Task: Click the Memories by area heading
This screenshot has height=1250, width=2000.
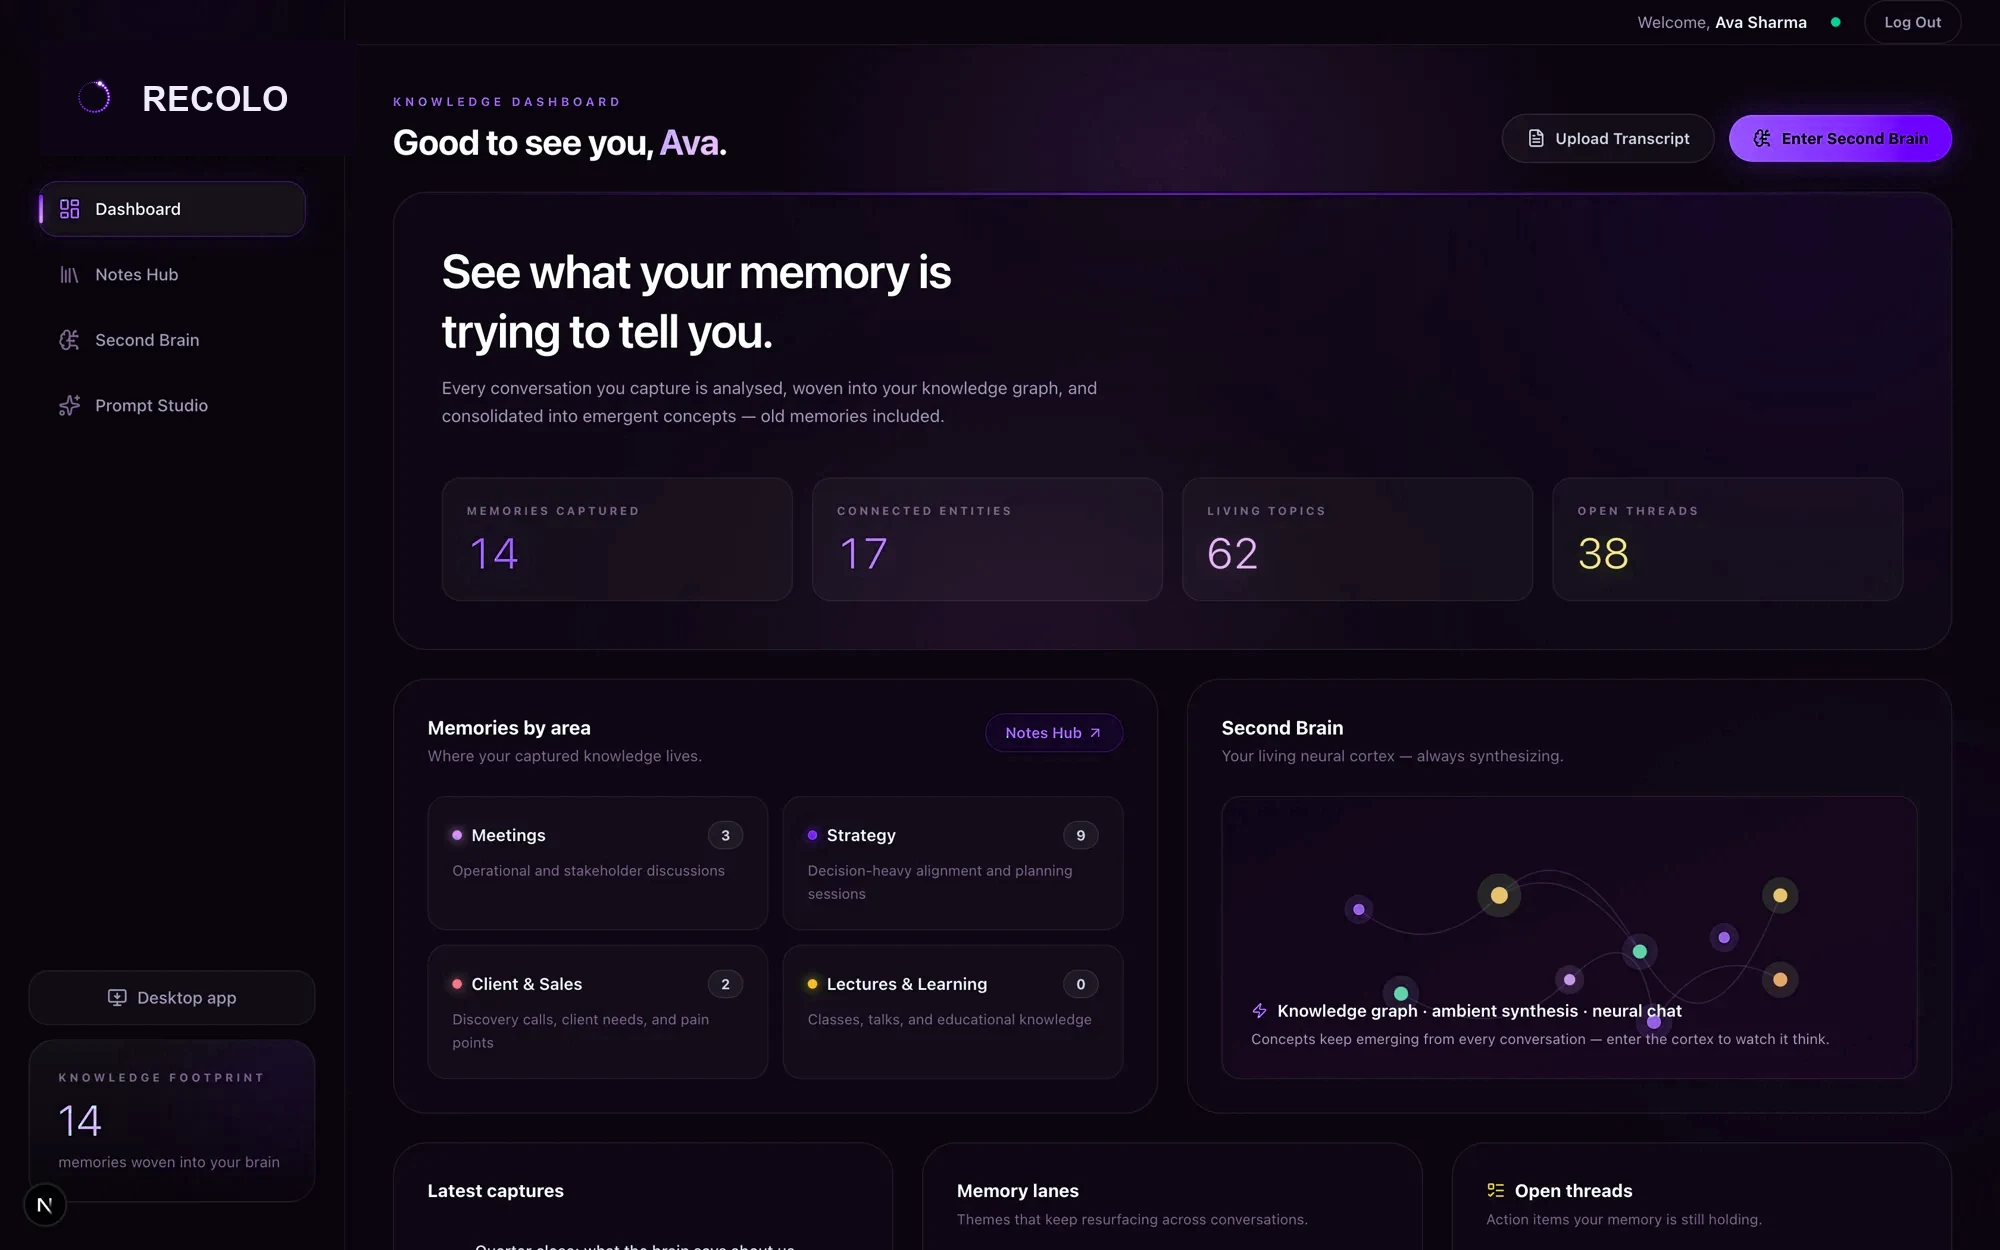Action: (509, 728)
